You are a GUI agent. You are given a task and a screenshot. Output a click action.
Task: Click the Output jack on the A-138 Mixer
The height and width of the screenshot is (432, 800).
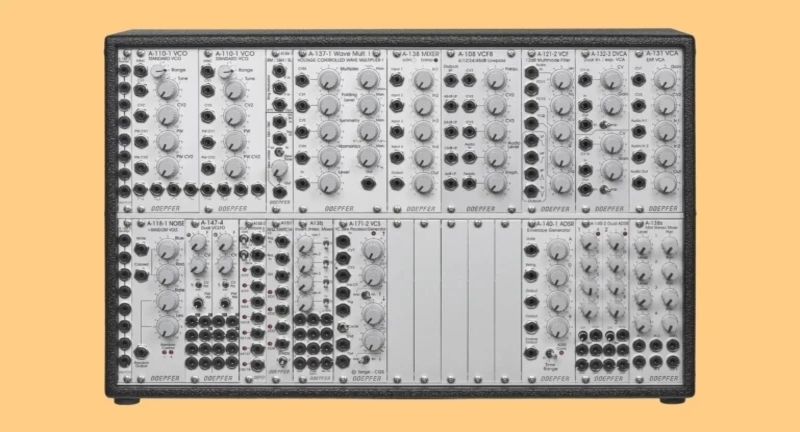[396, 184]
